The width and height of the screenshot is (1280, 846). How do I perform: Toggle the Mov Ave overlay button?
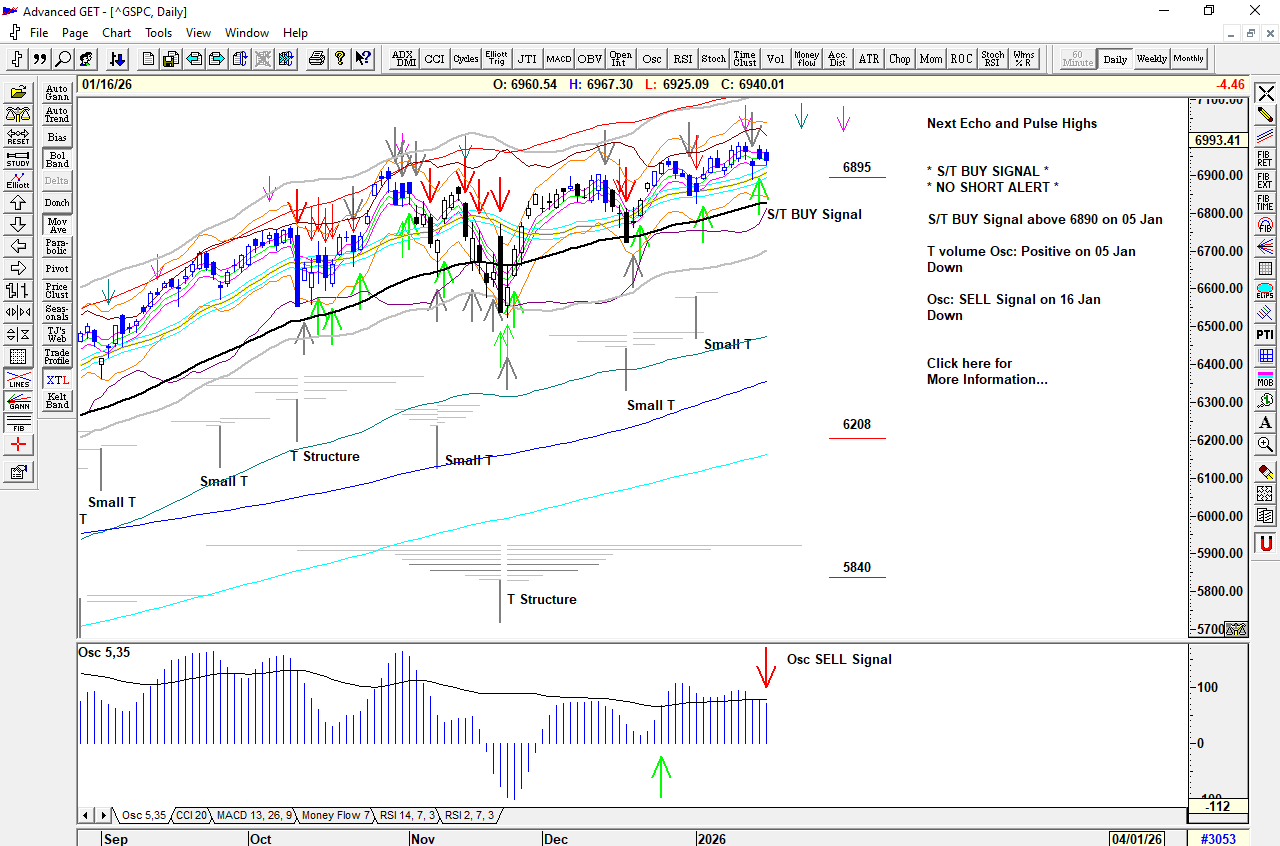click(x=57, y=225)
